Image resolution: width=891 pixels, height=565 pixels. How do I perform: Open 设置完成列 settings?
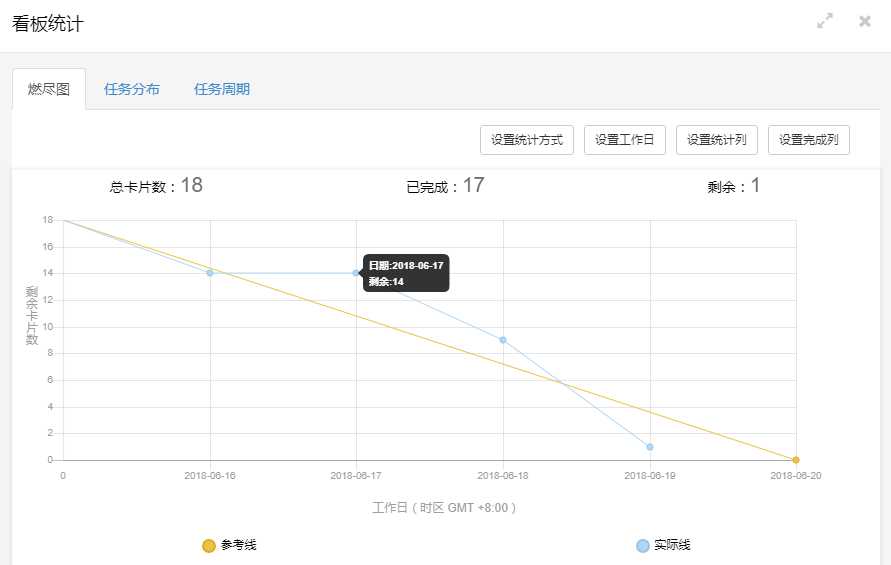[809, 140]
